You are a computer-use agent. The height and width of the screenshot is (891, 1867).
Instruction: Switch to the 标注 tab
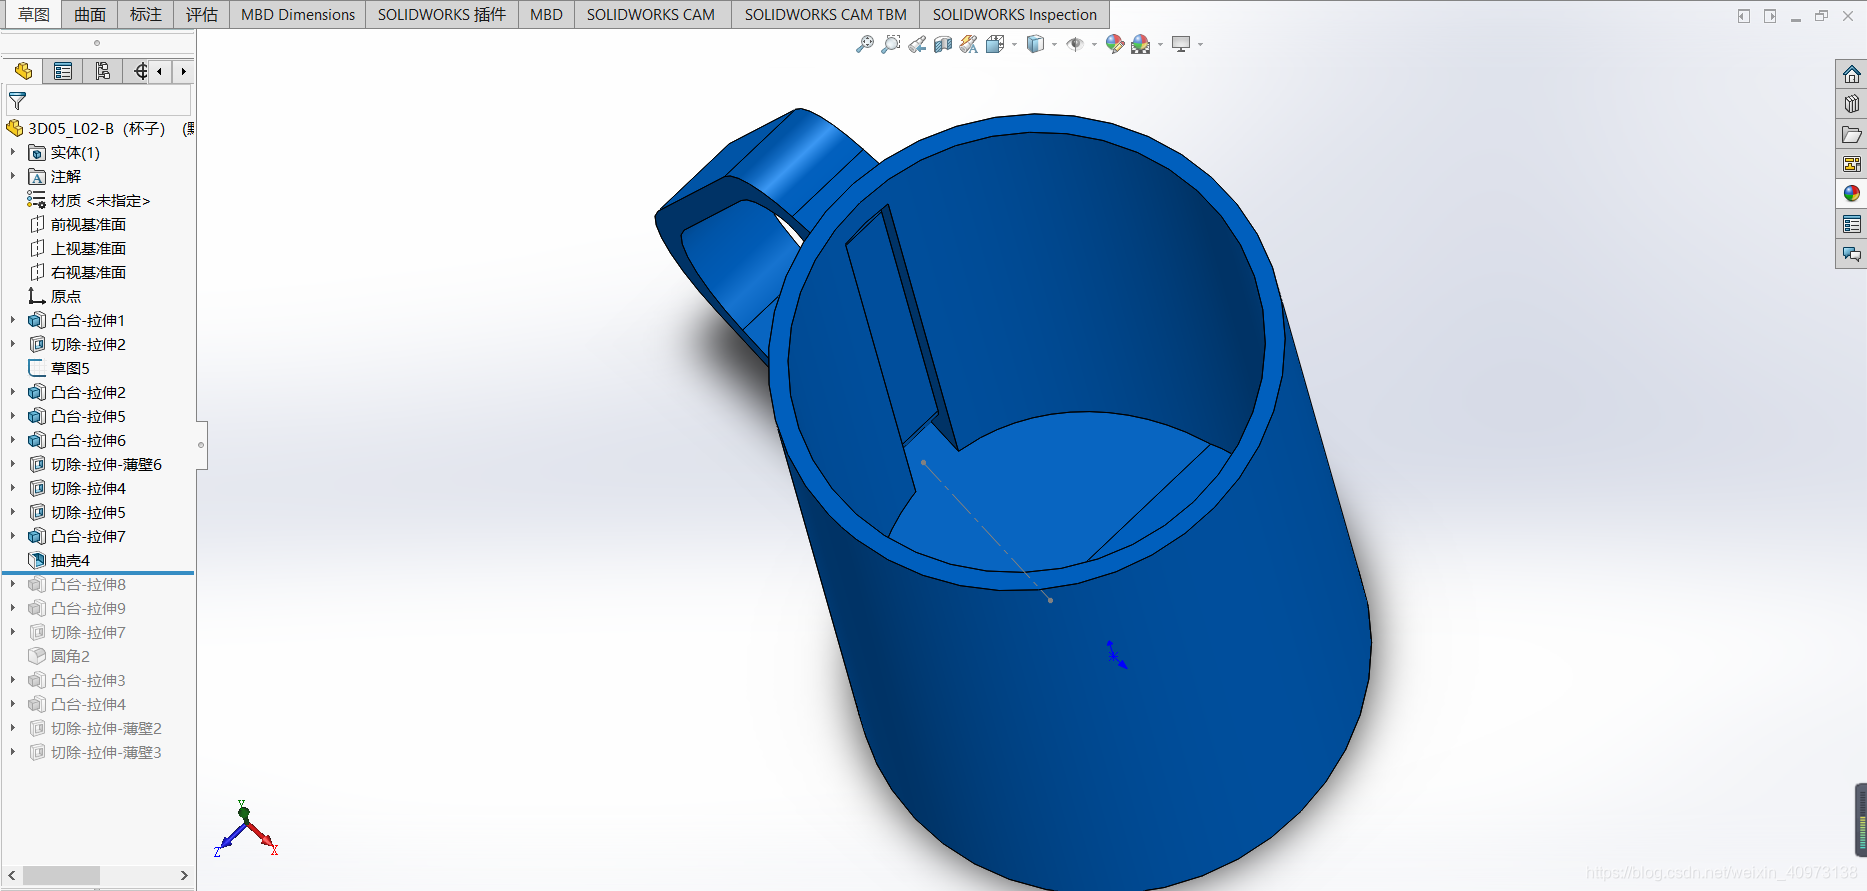pyautogui.click(x=146, y=14)
